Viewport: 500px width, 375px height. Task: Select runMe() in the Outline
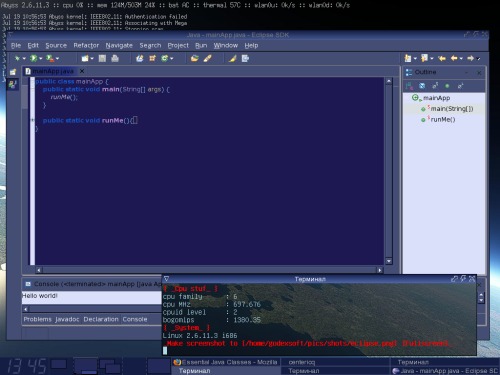(x=438, y=119)
